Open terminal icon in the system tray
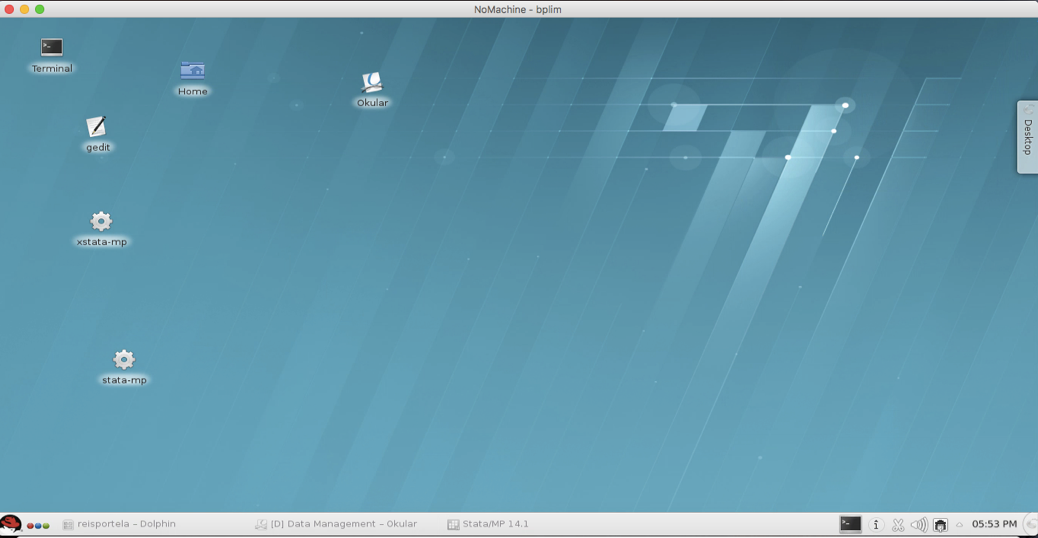The height and width of the screenshot is (538, 1038). pyautogui.click(x=850, y=524)
